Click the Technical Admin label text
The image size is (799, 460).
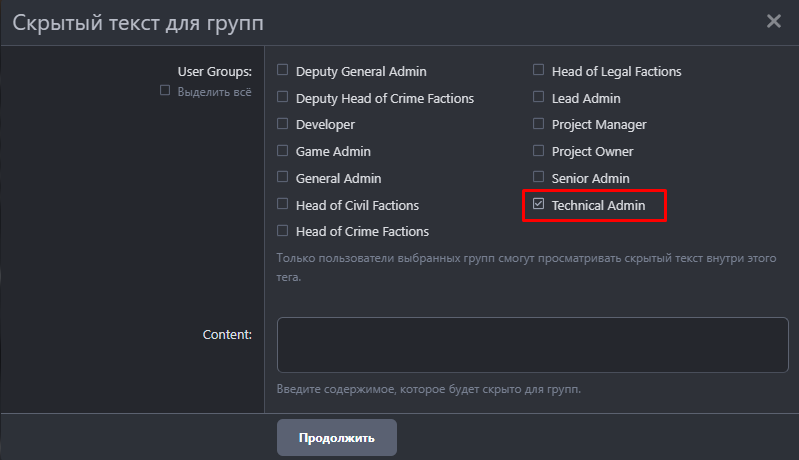[598, 206]
